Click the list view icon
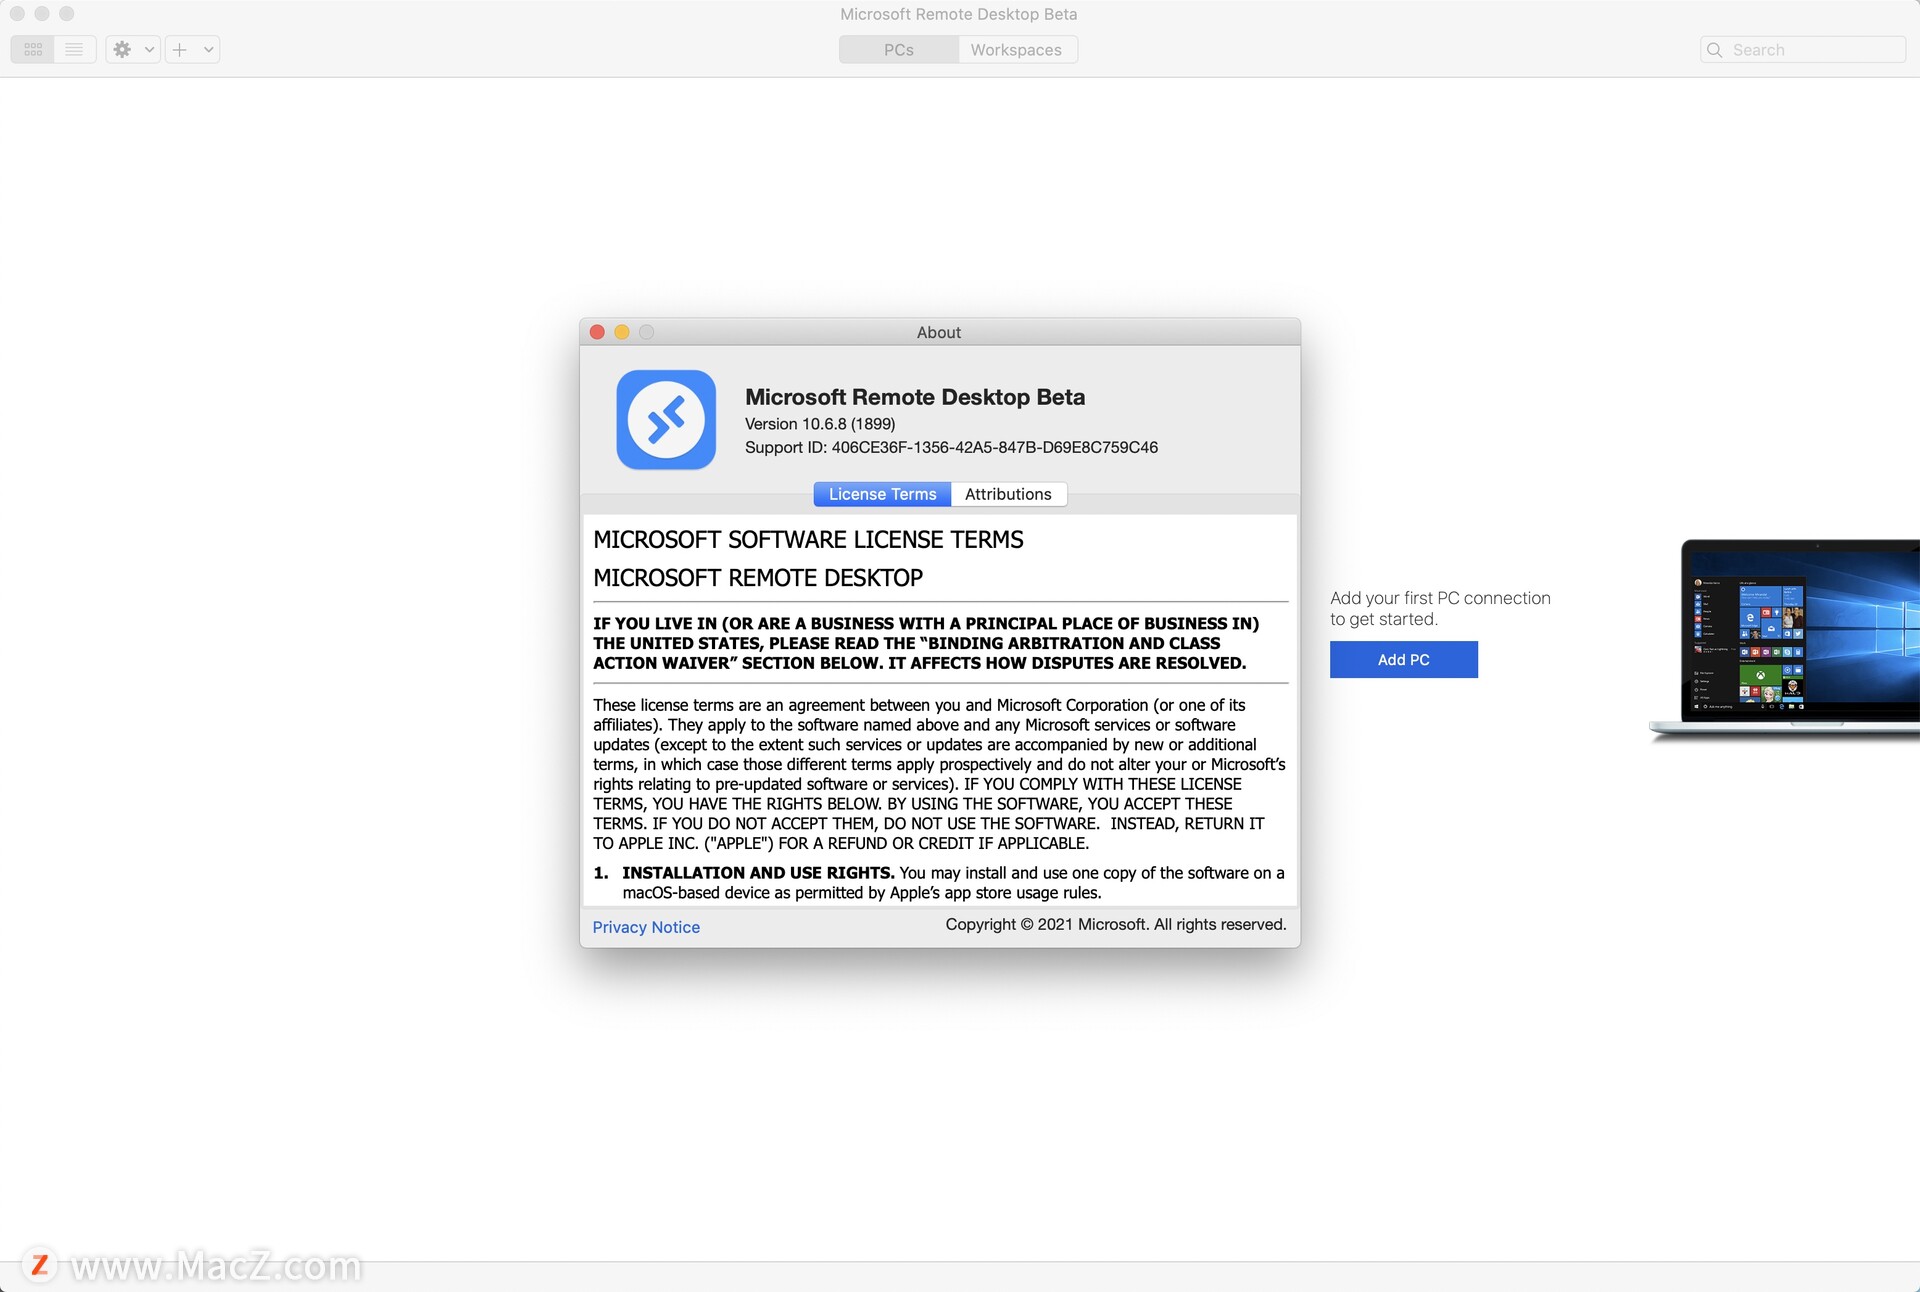 [75, 48]
